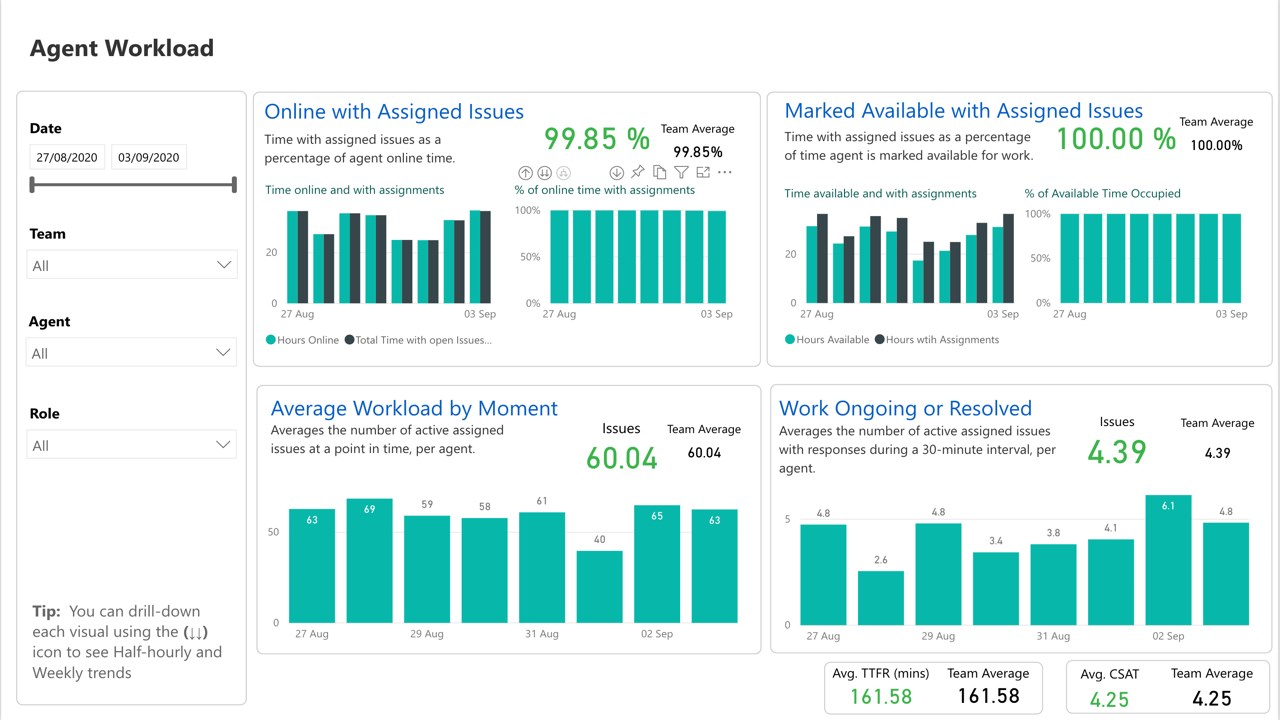Click the % of Available Time Occupied subtitle

pos(1103,193)
